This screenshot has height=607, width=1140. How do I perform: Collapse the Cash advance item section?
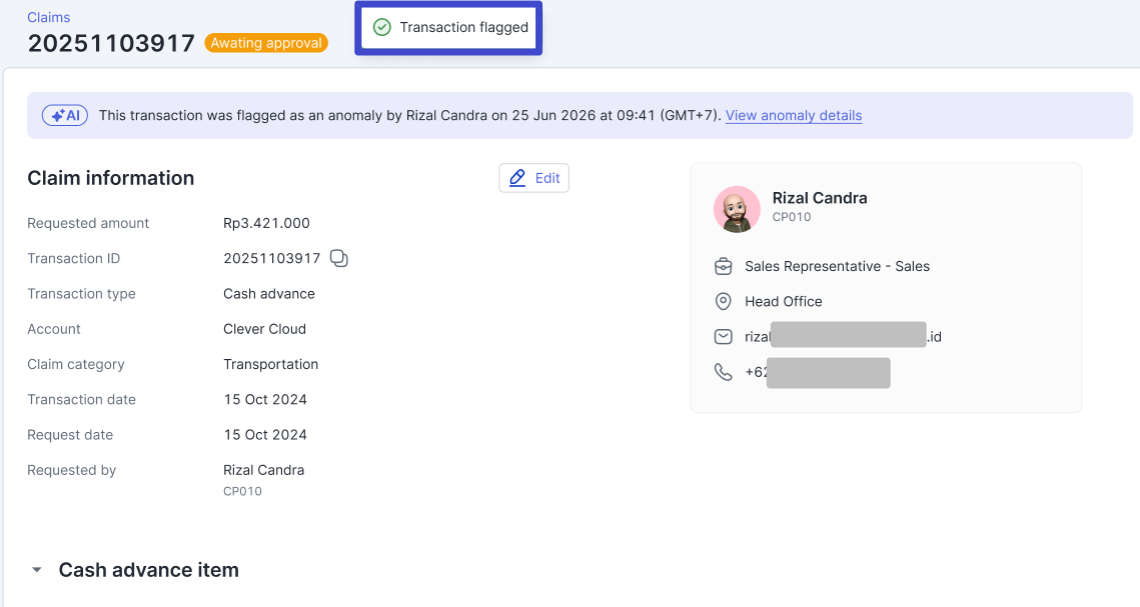click(37, 570)
